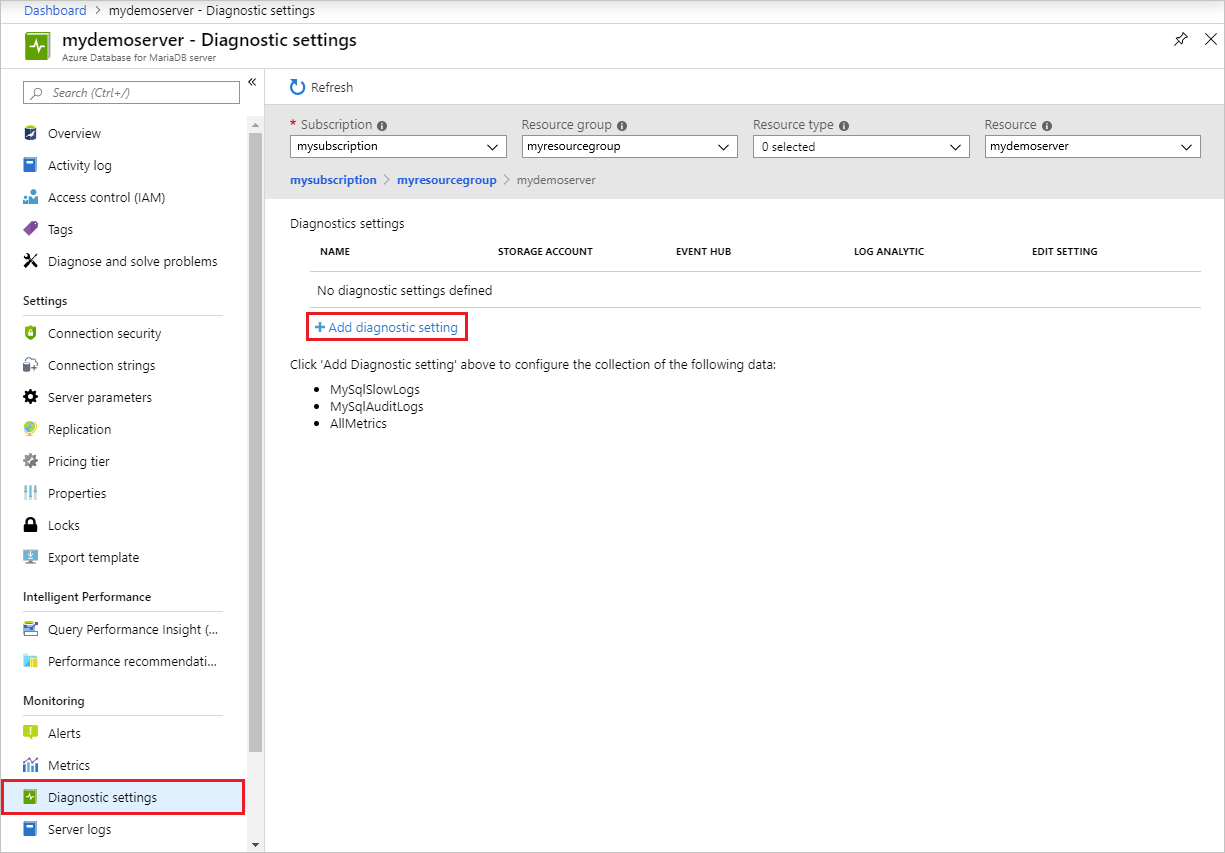Open the Resource dropdown showing mydemoserver
Screen dimensions: 1225x853
(1092, 146)
